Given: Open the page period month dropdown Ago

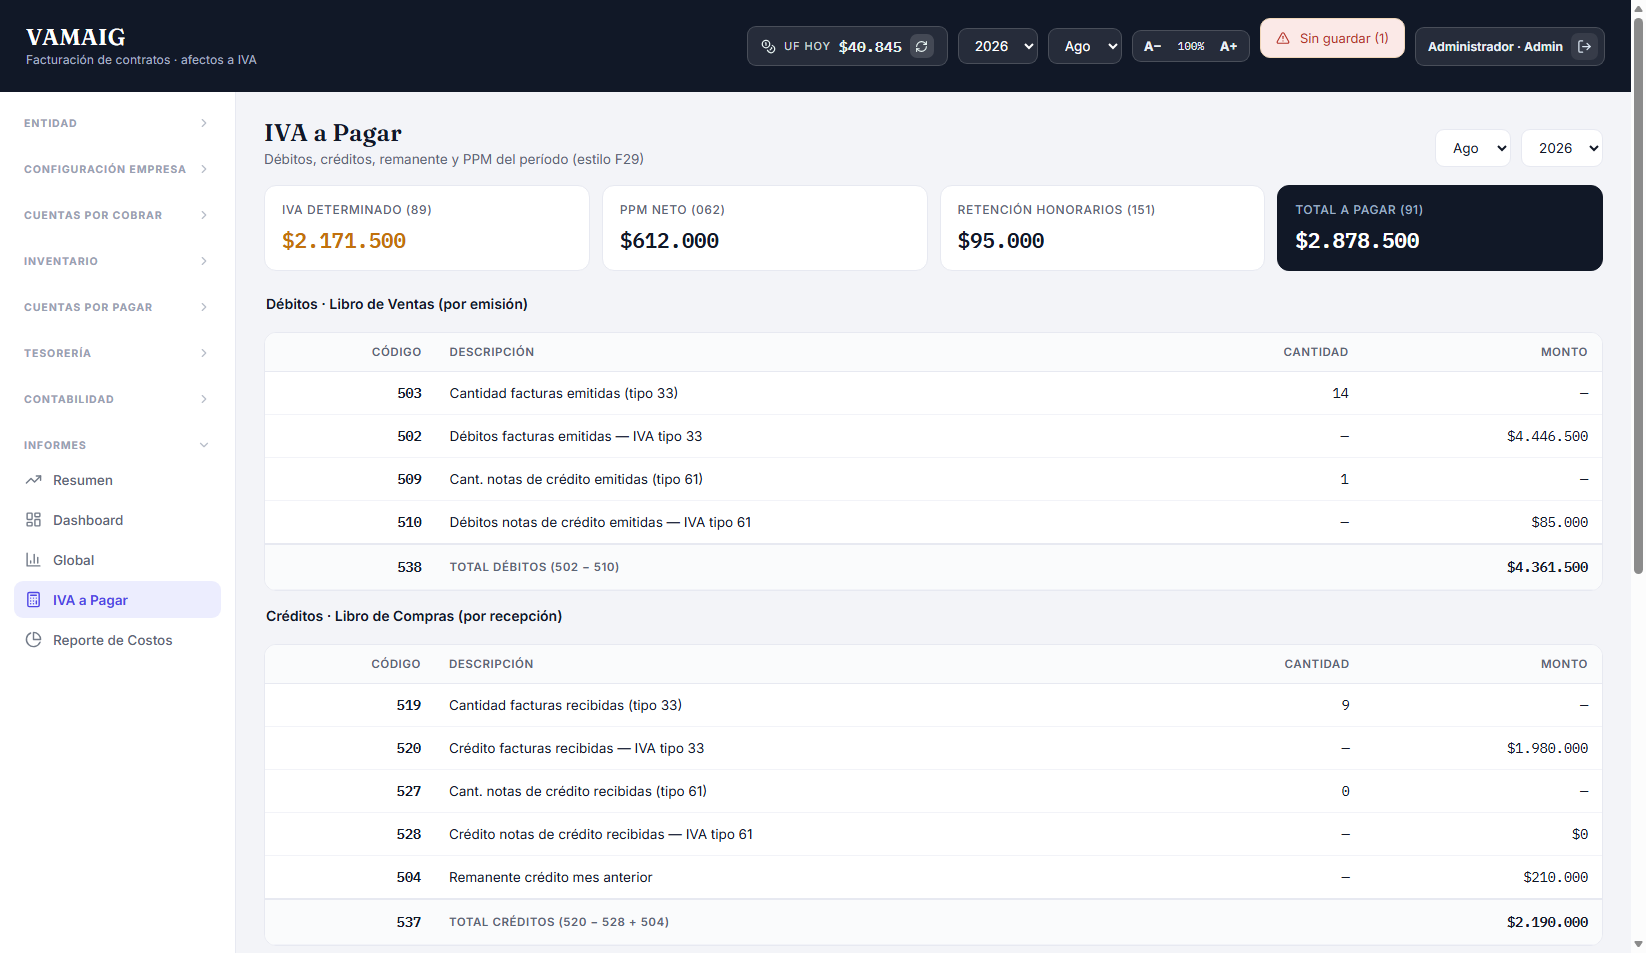Looking at the screenshot, I should [1473, 148].
